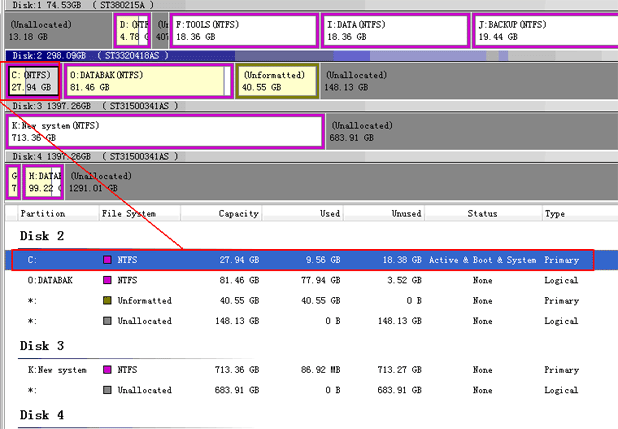The width and height of the screenshot is (618, 429).
Task: Click the Disk:3 1397.26GB header bar
Action: 311,106
